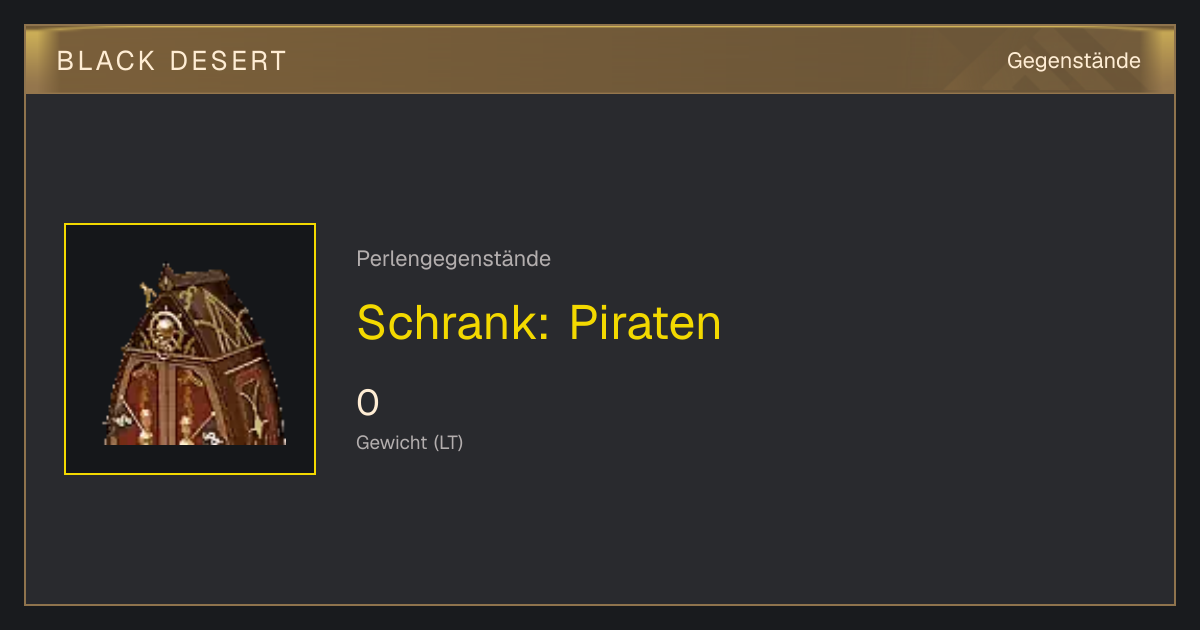
Task: Click the Schrank: Piraten item title
Action: point(539,323)
